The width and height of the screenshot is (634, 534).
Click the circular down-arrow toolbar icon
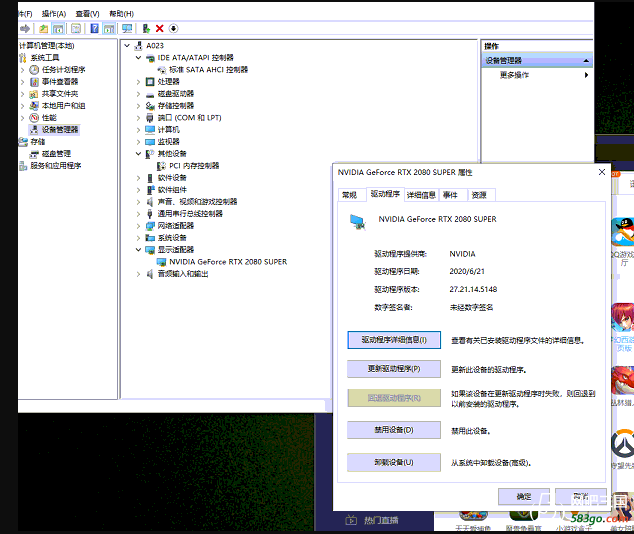(x=173, y=29)
